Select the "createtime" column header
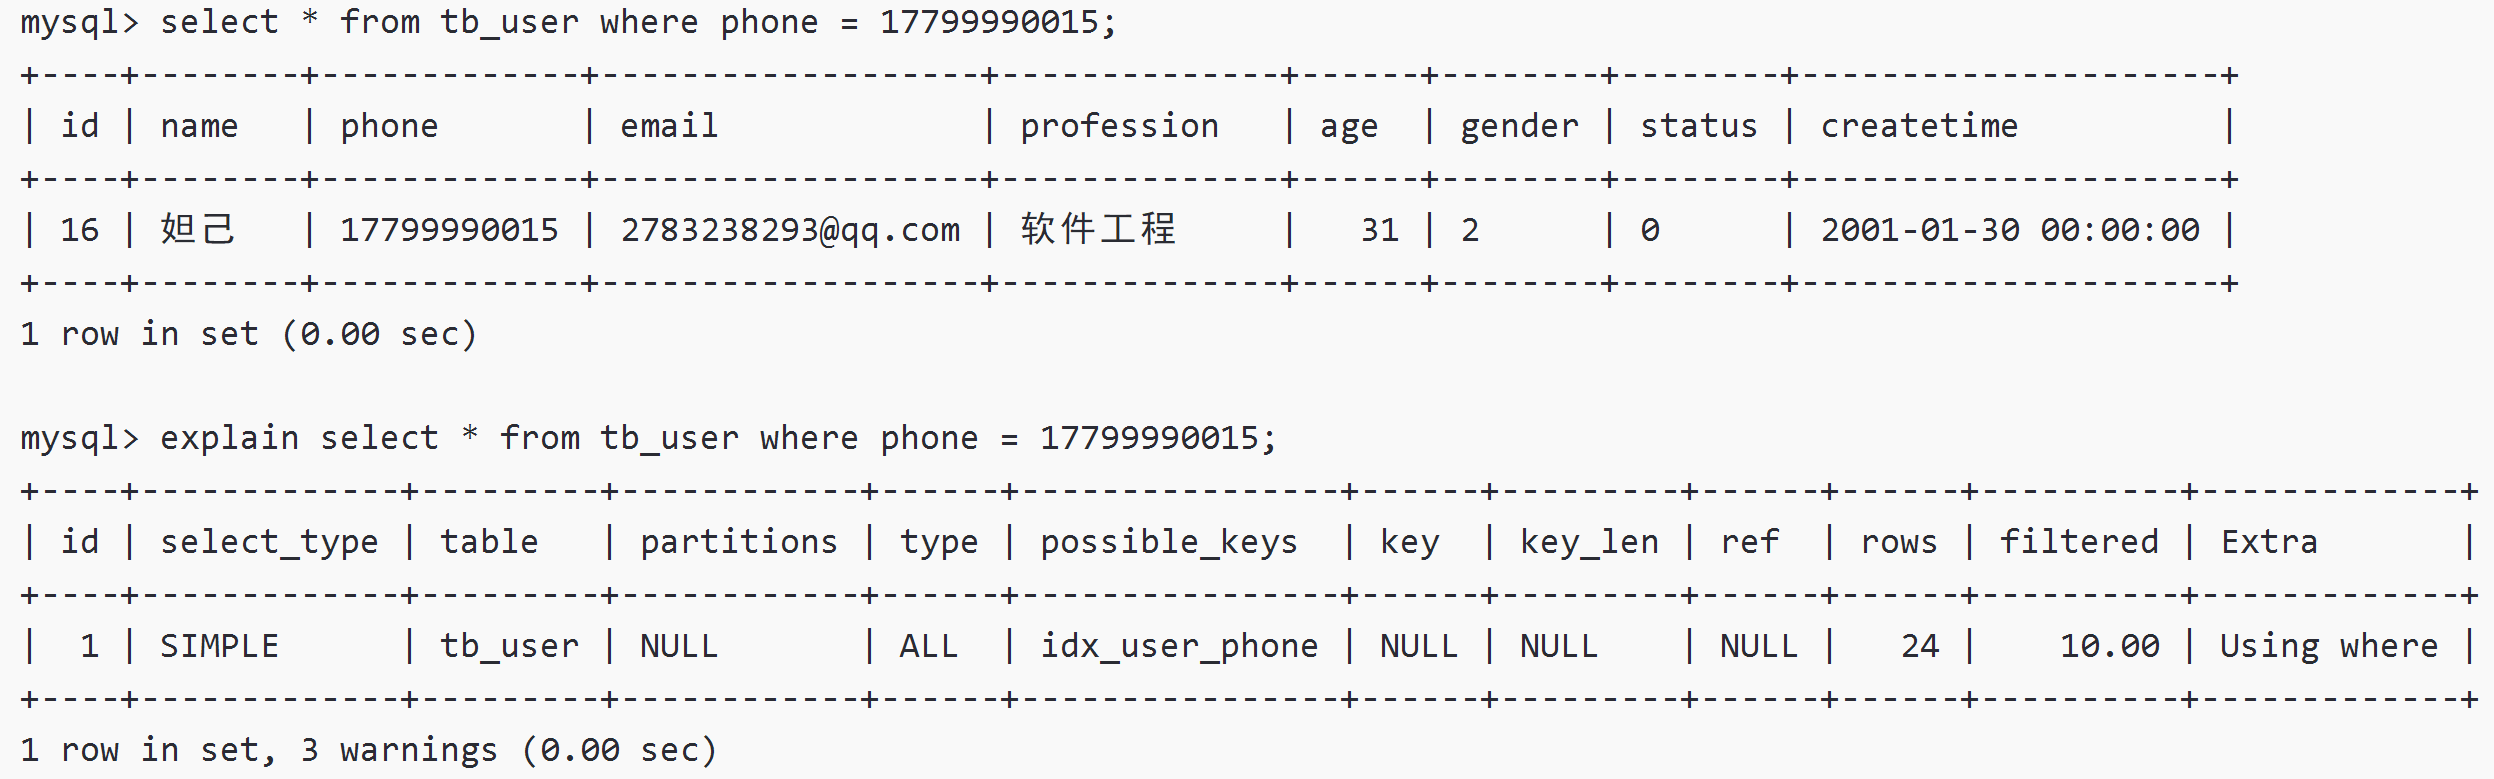Image resolution: width=2494 pixels, height=779 pixels. 1919,126
